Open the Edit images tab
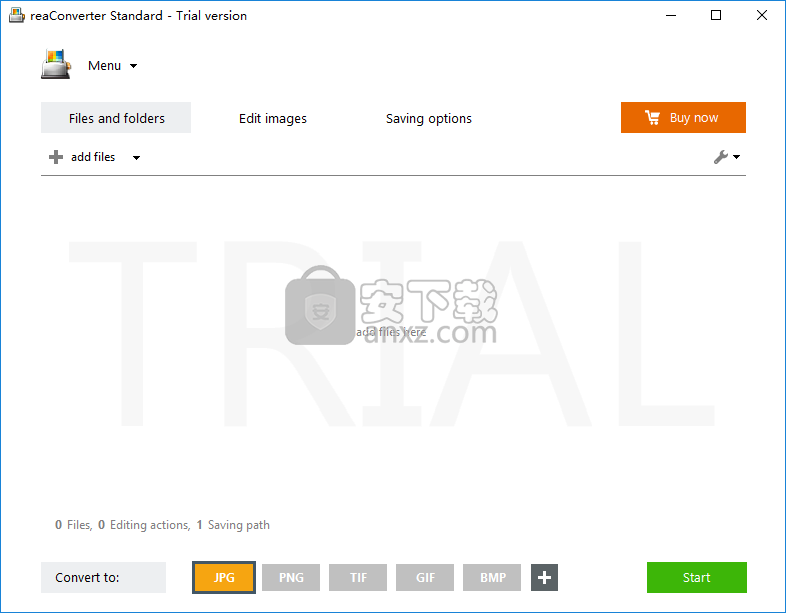Screen dimensions: 786x613 273,118
